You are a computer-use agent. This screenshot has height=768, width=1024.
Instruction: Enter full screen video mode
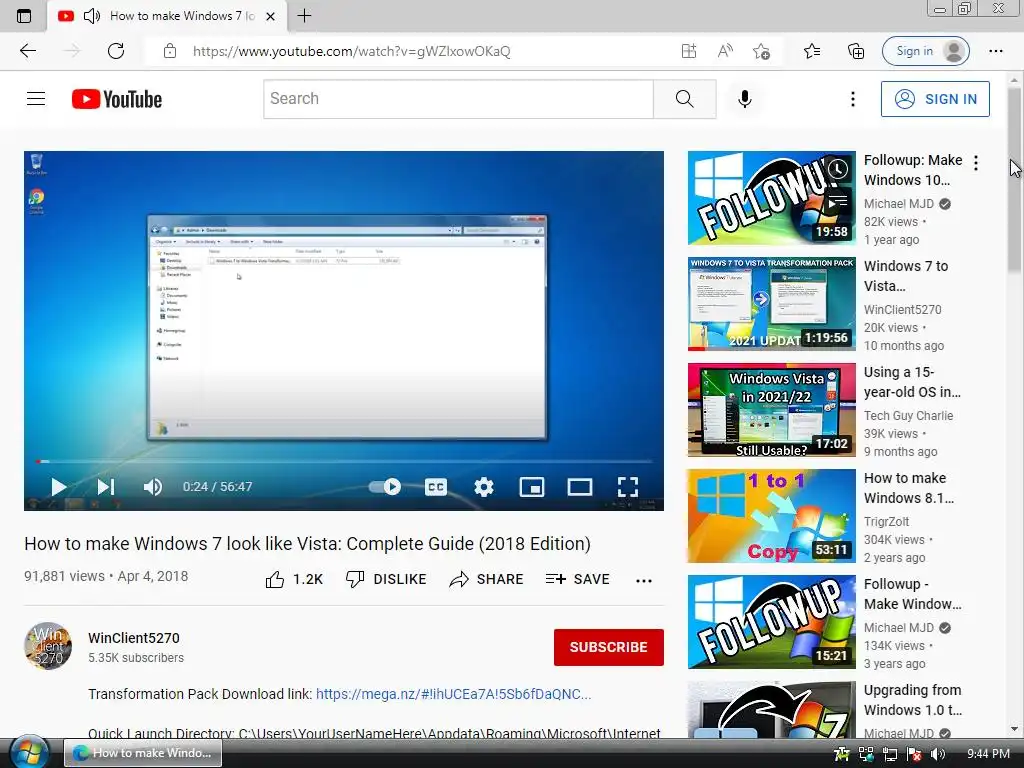tap(628, 487)
